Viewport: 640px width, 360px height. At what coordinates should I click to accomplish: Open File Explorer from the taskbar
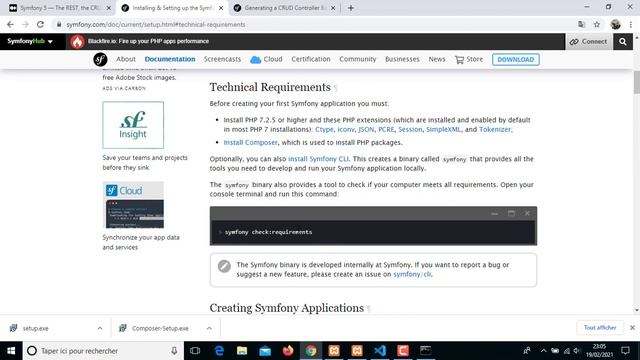242,351
